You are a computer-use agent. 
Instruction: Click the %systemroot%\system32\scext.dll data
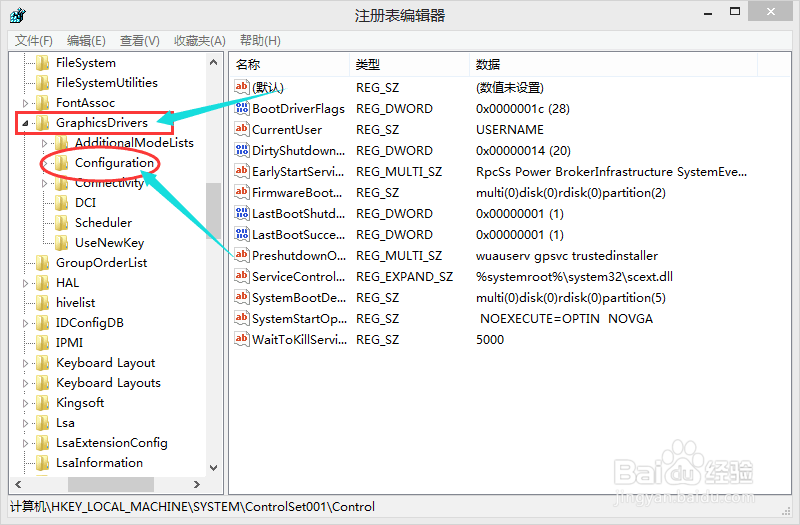click(574, 277)
